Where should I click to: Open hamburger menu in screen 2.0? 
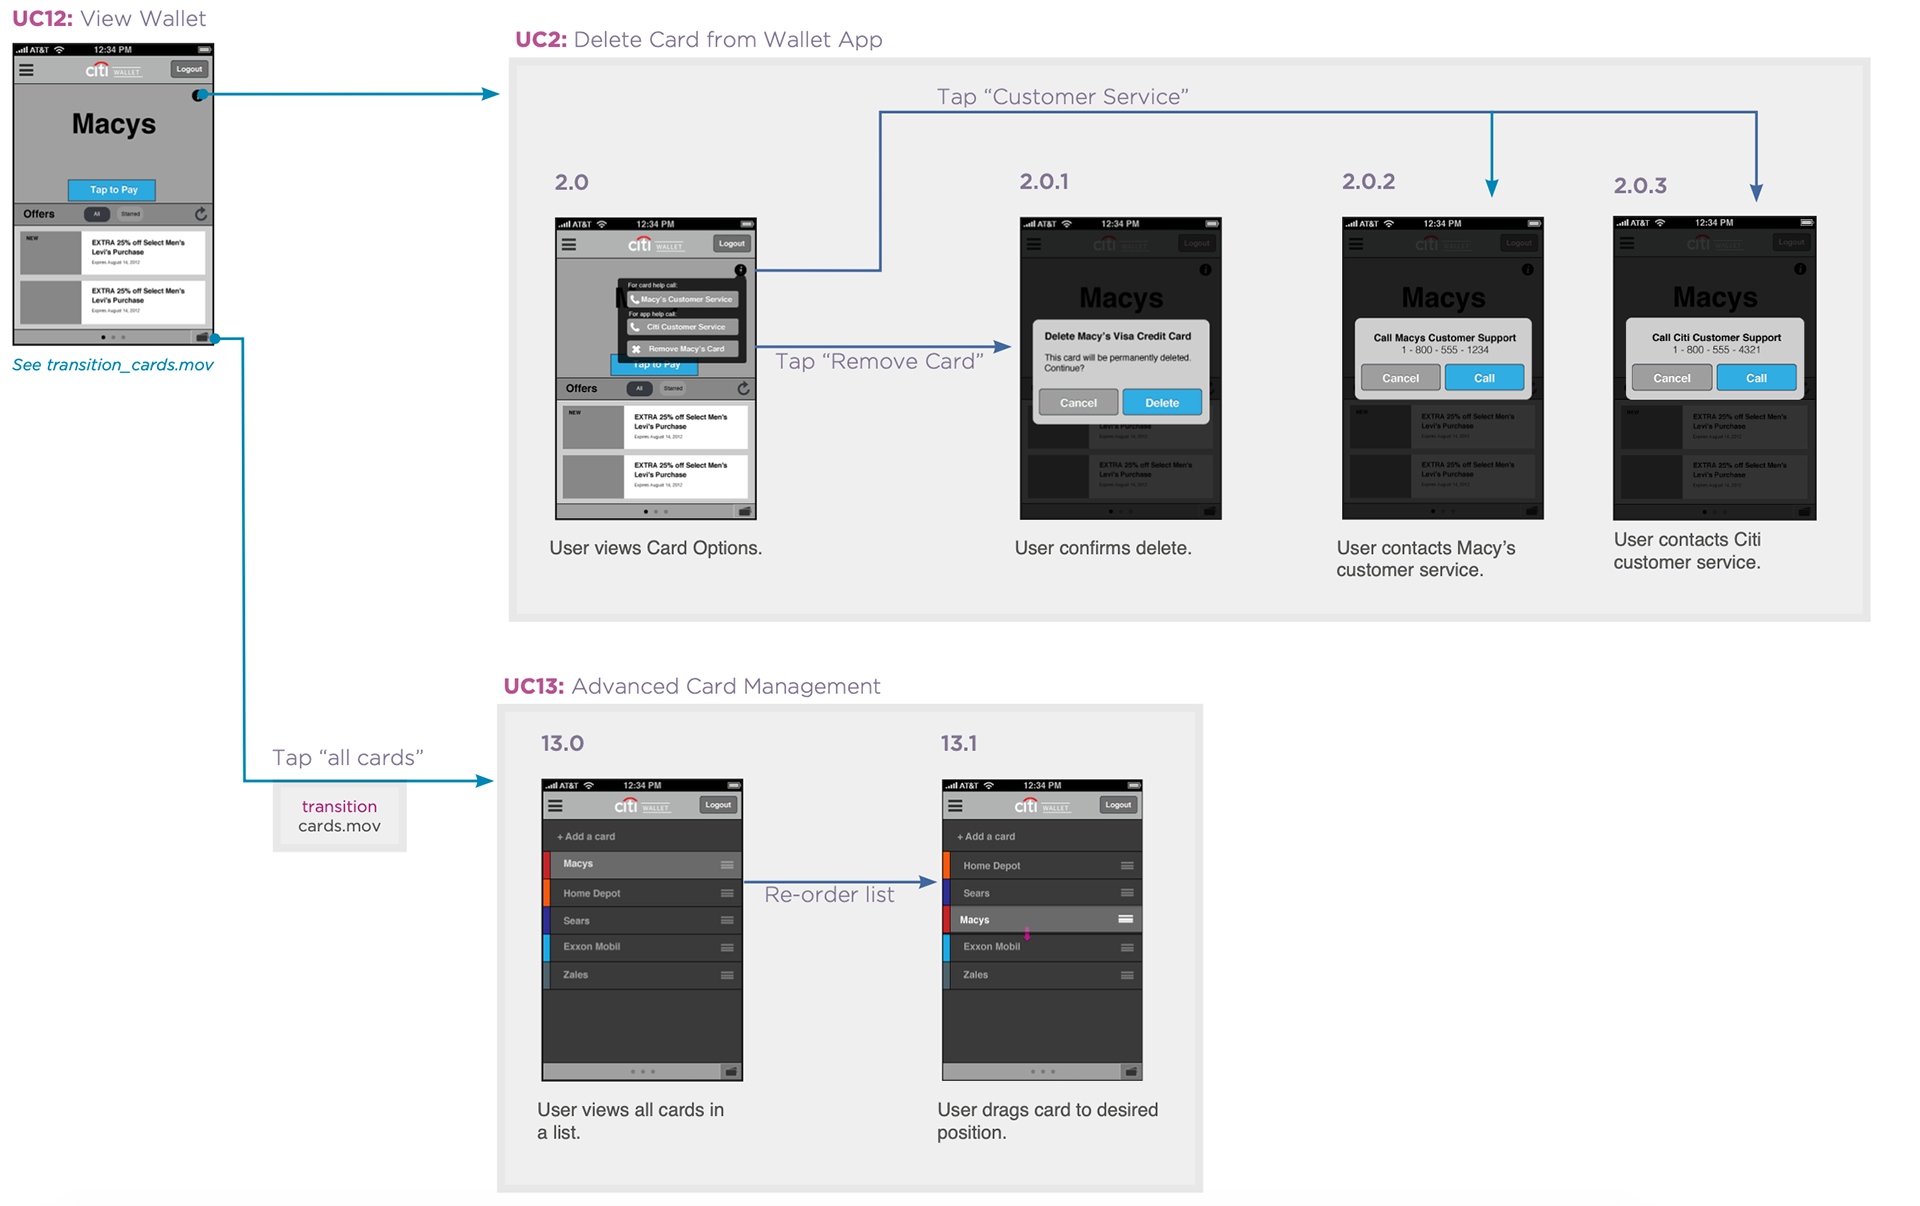569,244
